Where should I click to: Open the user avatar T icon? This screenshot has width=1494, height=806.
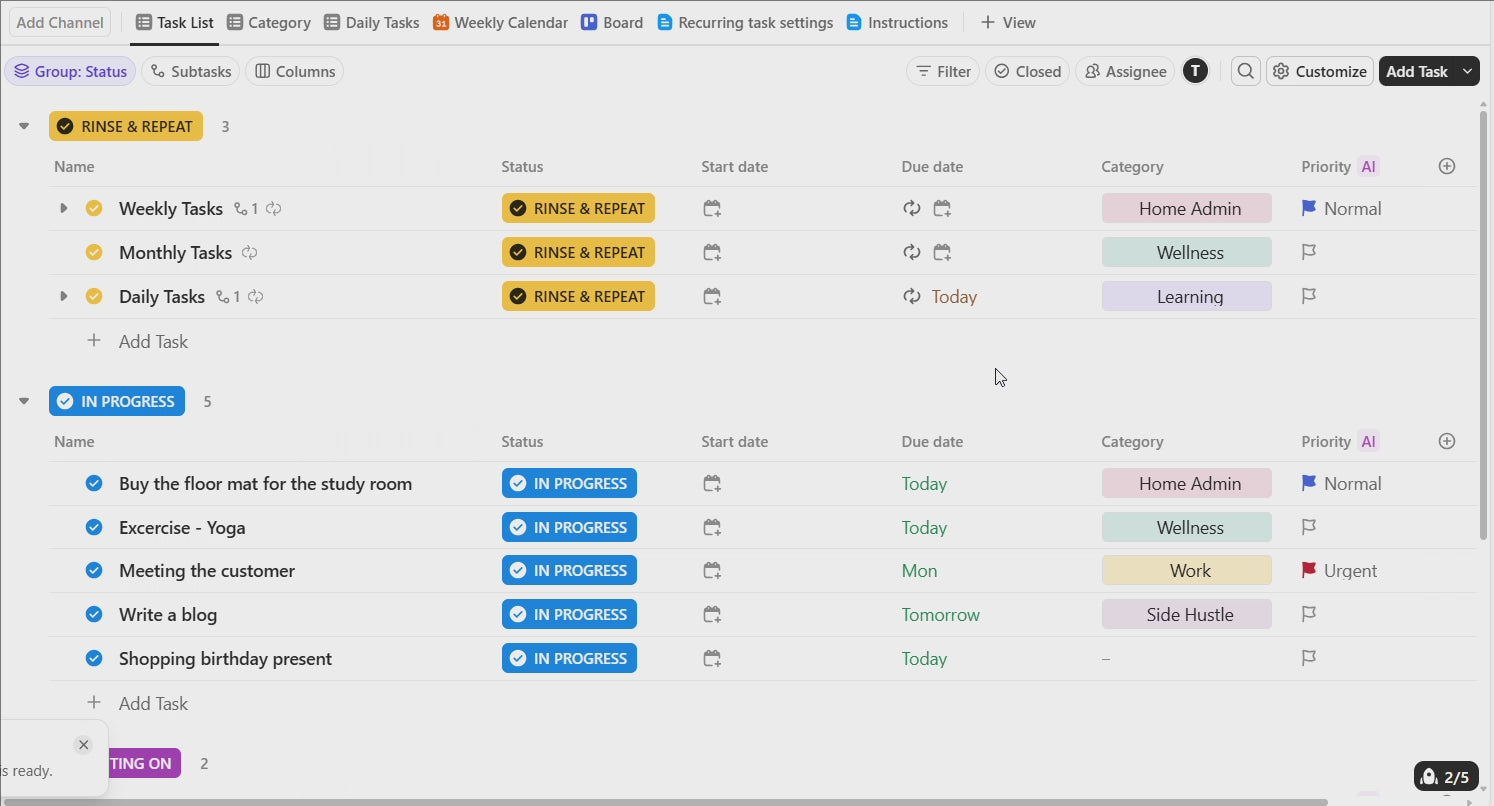[x=1195, y=71]
